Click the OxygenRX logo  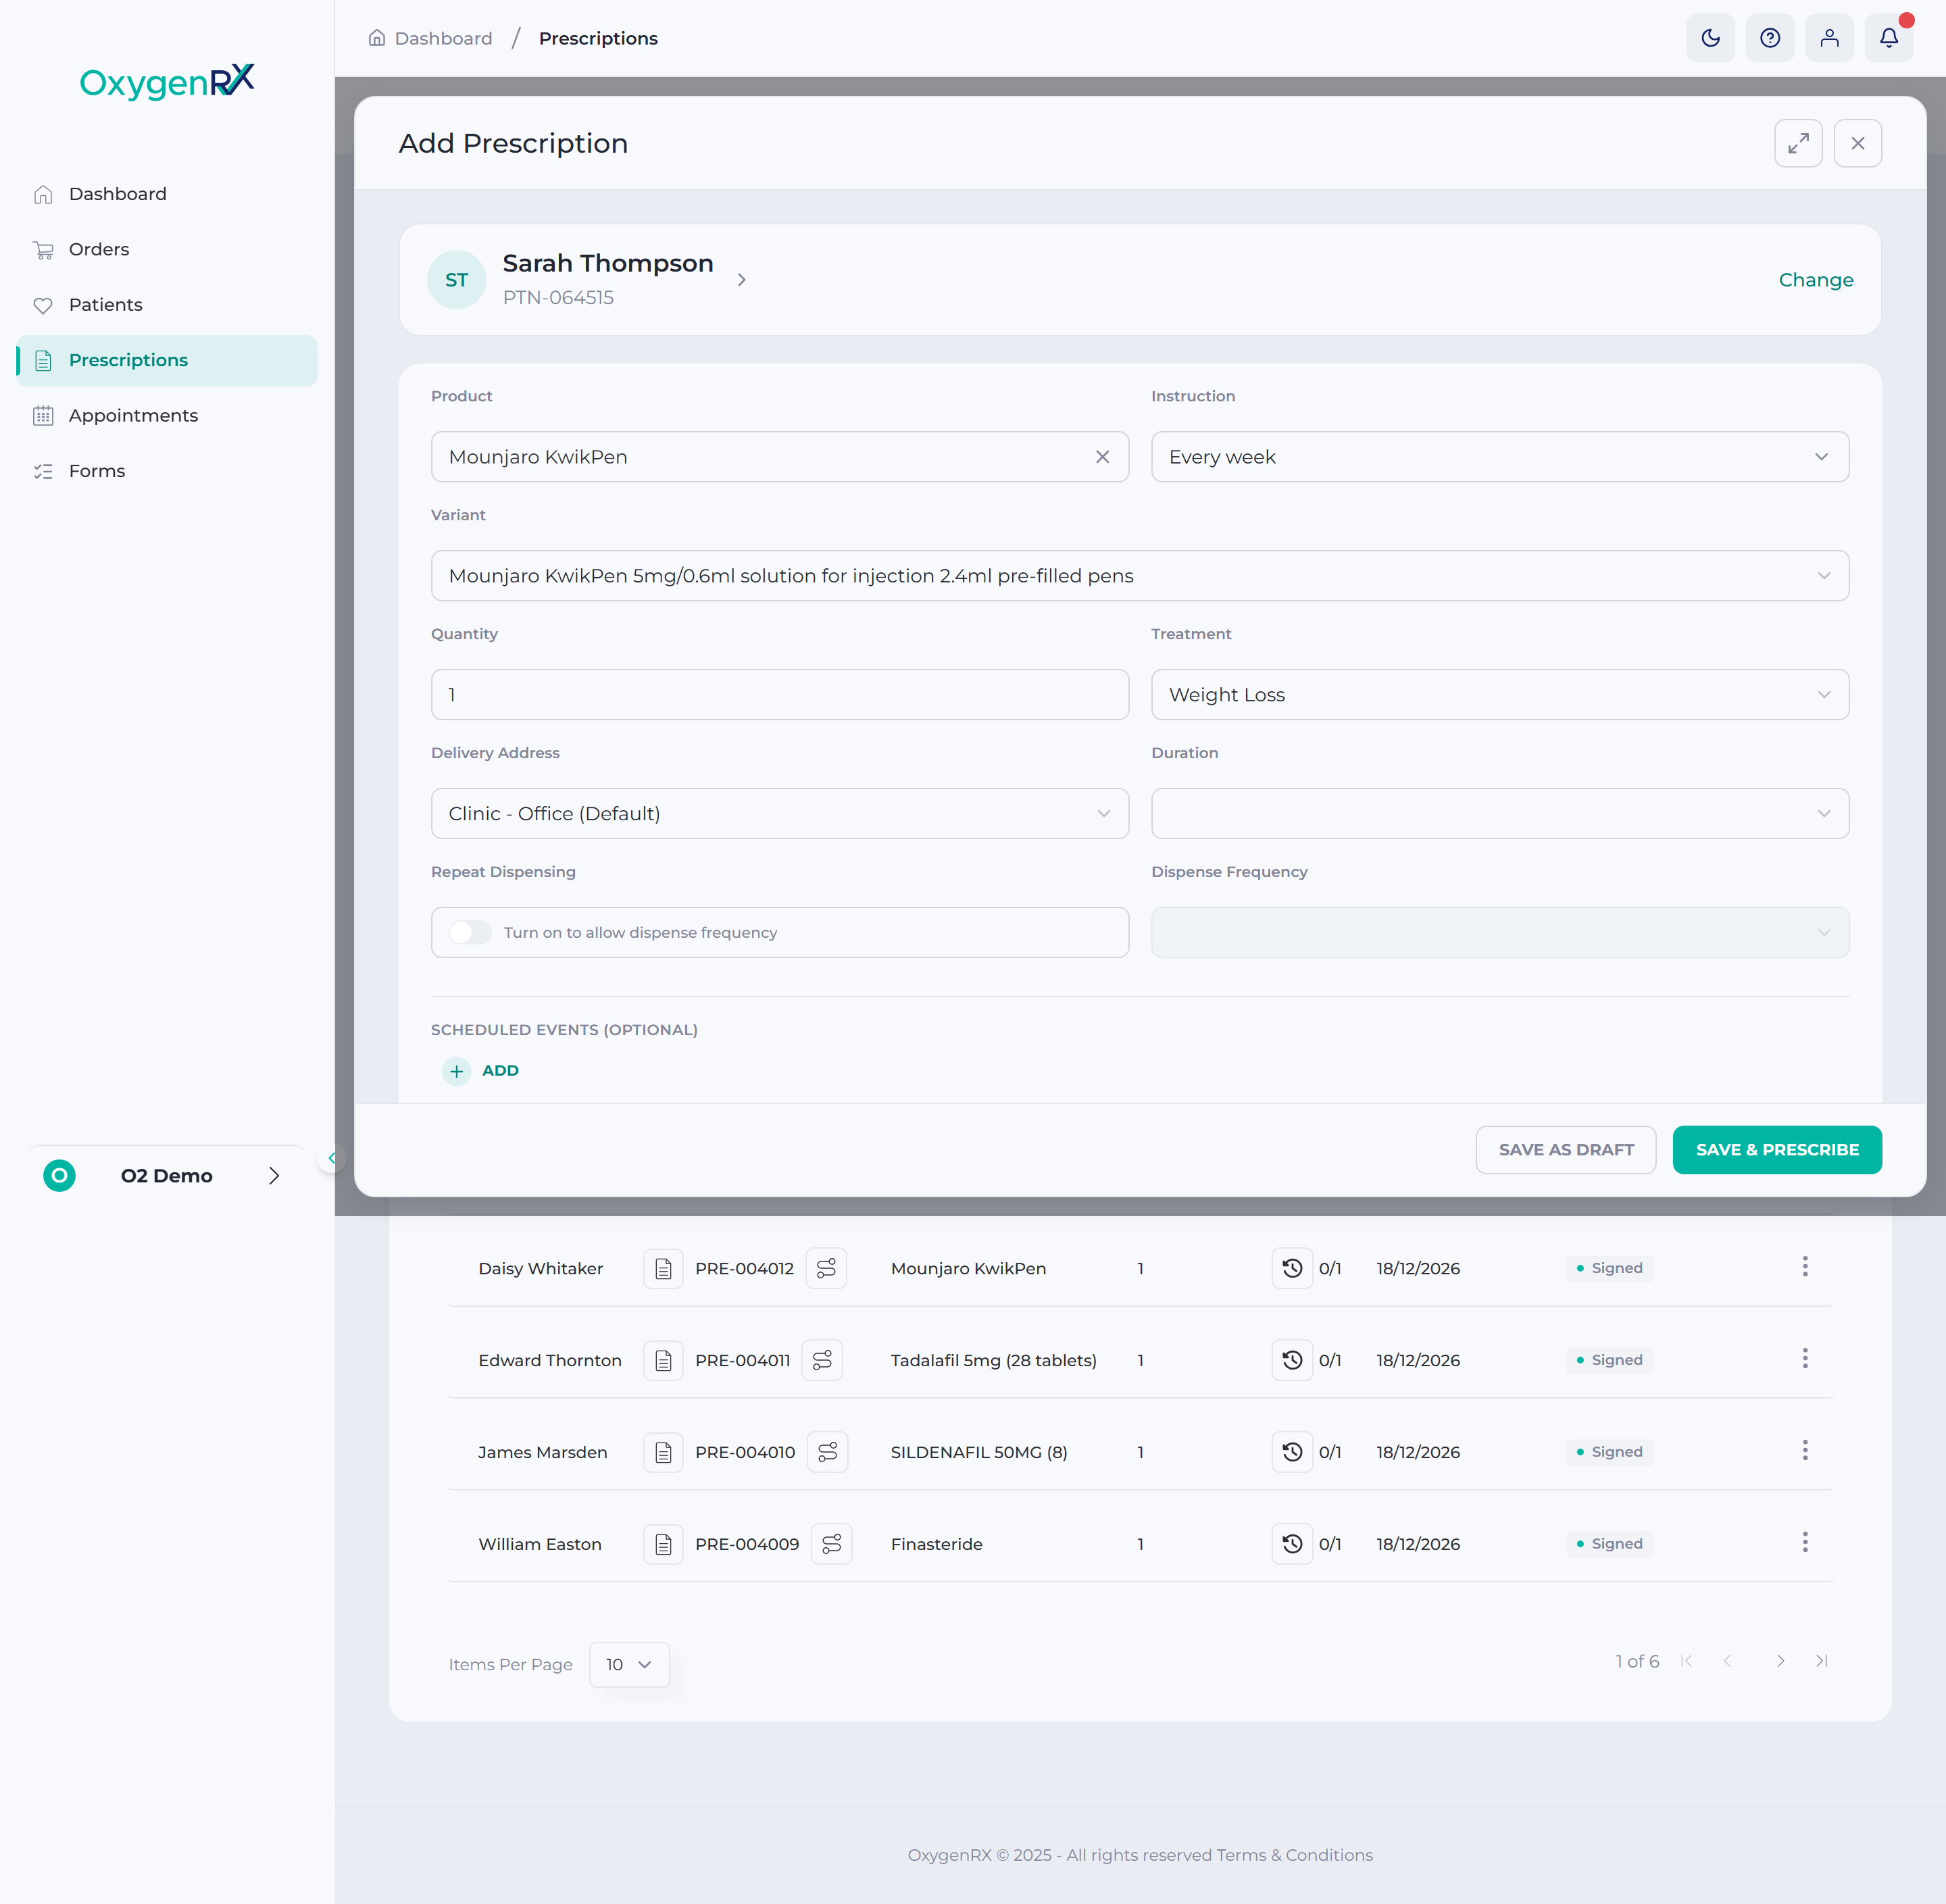[x=167, y=82]
